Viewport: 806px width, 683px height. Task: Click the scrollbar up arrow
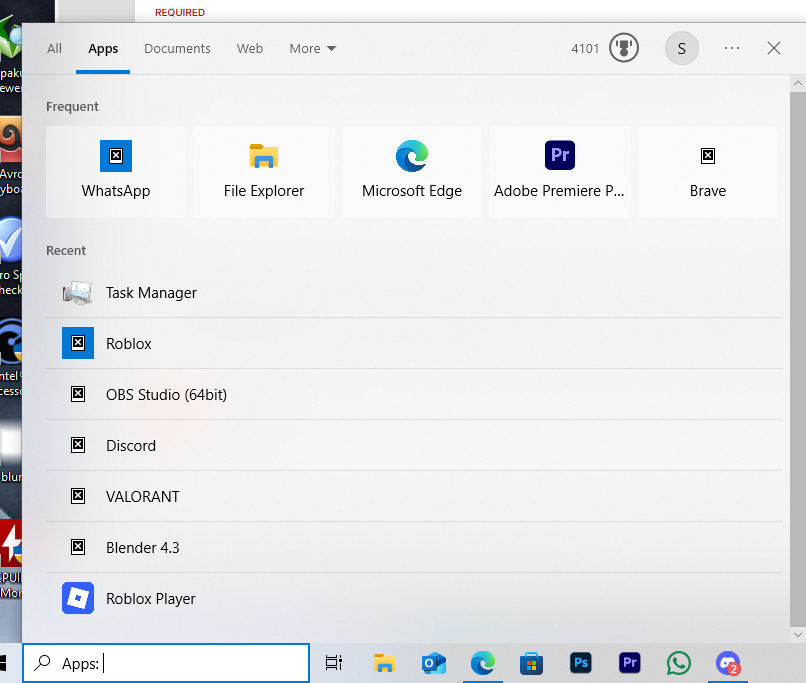tap(798, 83)
